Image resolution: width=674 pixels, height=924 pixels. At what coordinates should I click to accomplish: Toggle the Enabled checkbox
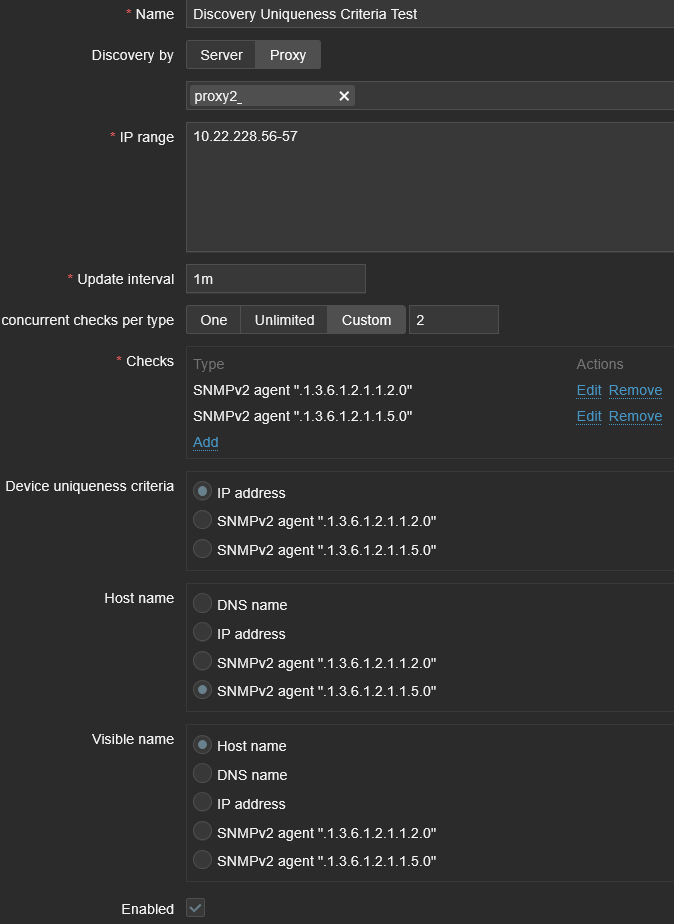tap(196, 908)
